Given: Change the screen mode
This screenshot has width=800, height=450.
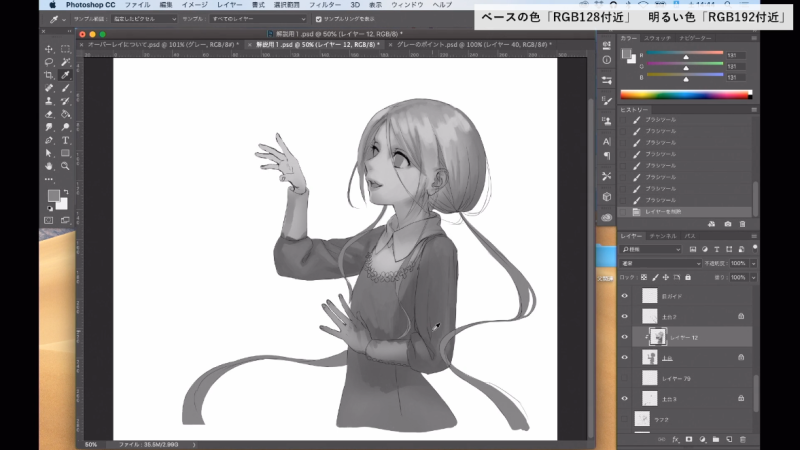Looking at the screenshot, I should 65,220.
